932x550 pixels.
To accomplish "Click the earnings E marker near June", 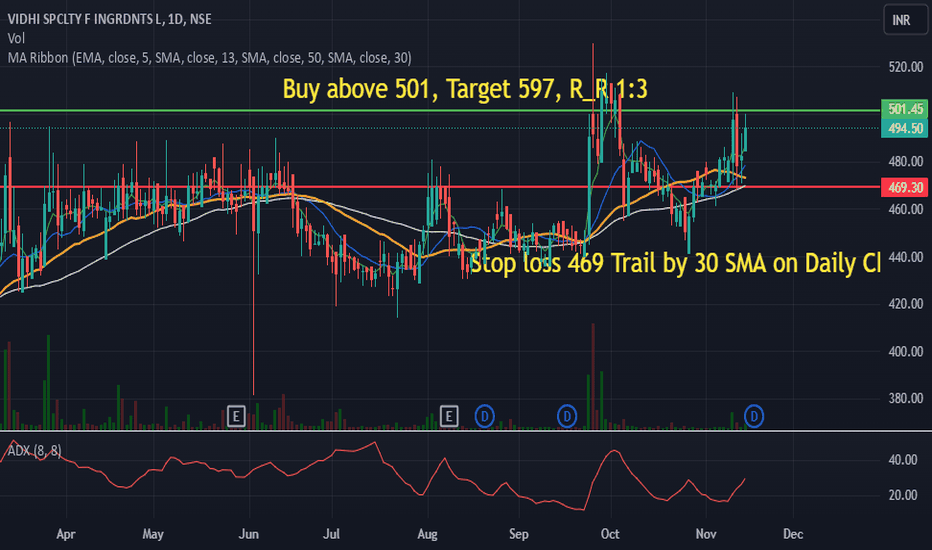I will tap(236, 416).
